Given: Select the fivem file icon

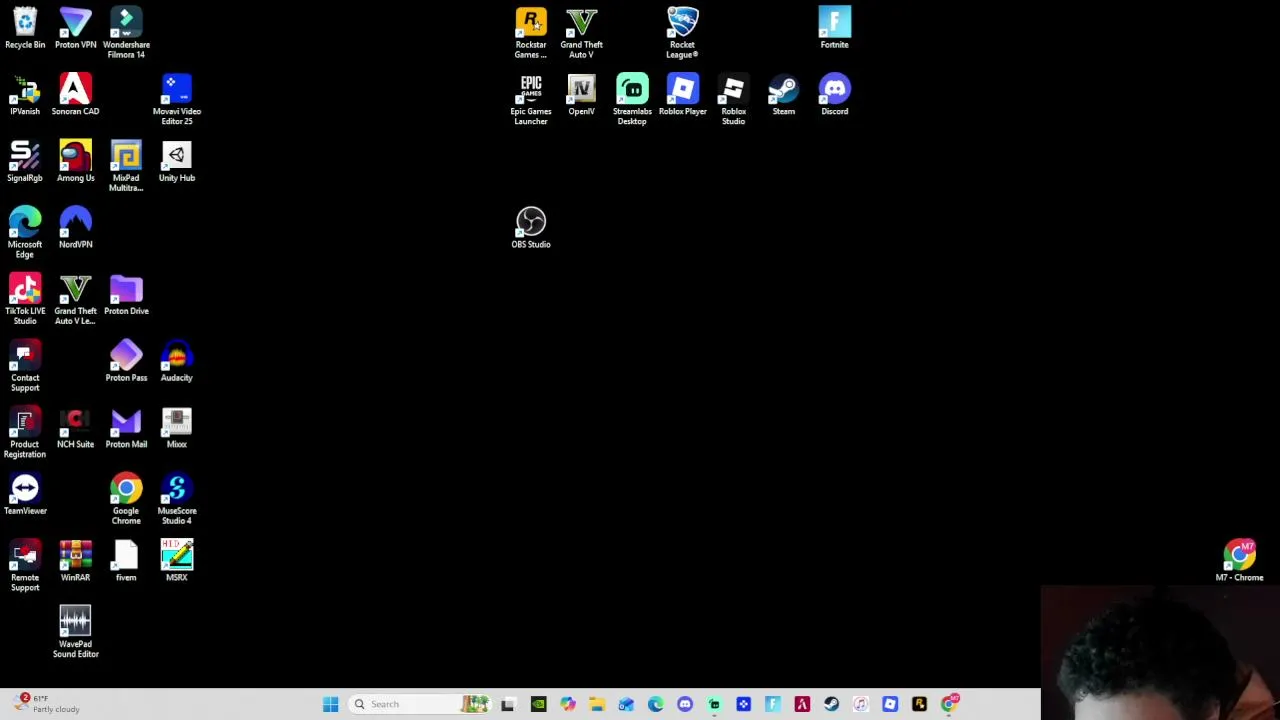Looking at the screenshot, I should tap(126, 562).
